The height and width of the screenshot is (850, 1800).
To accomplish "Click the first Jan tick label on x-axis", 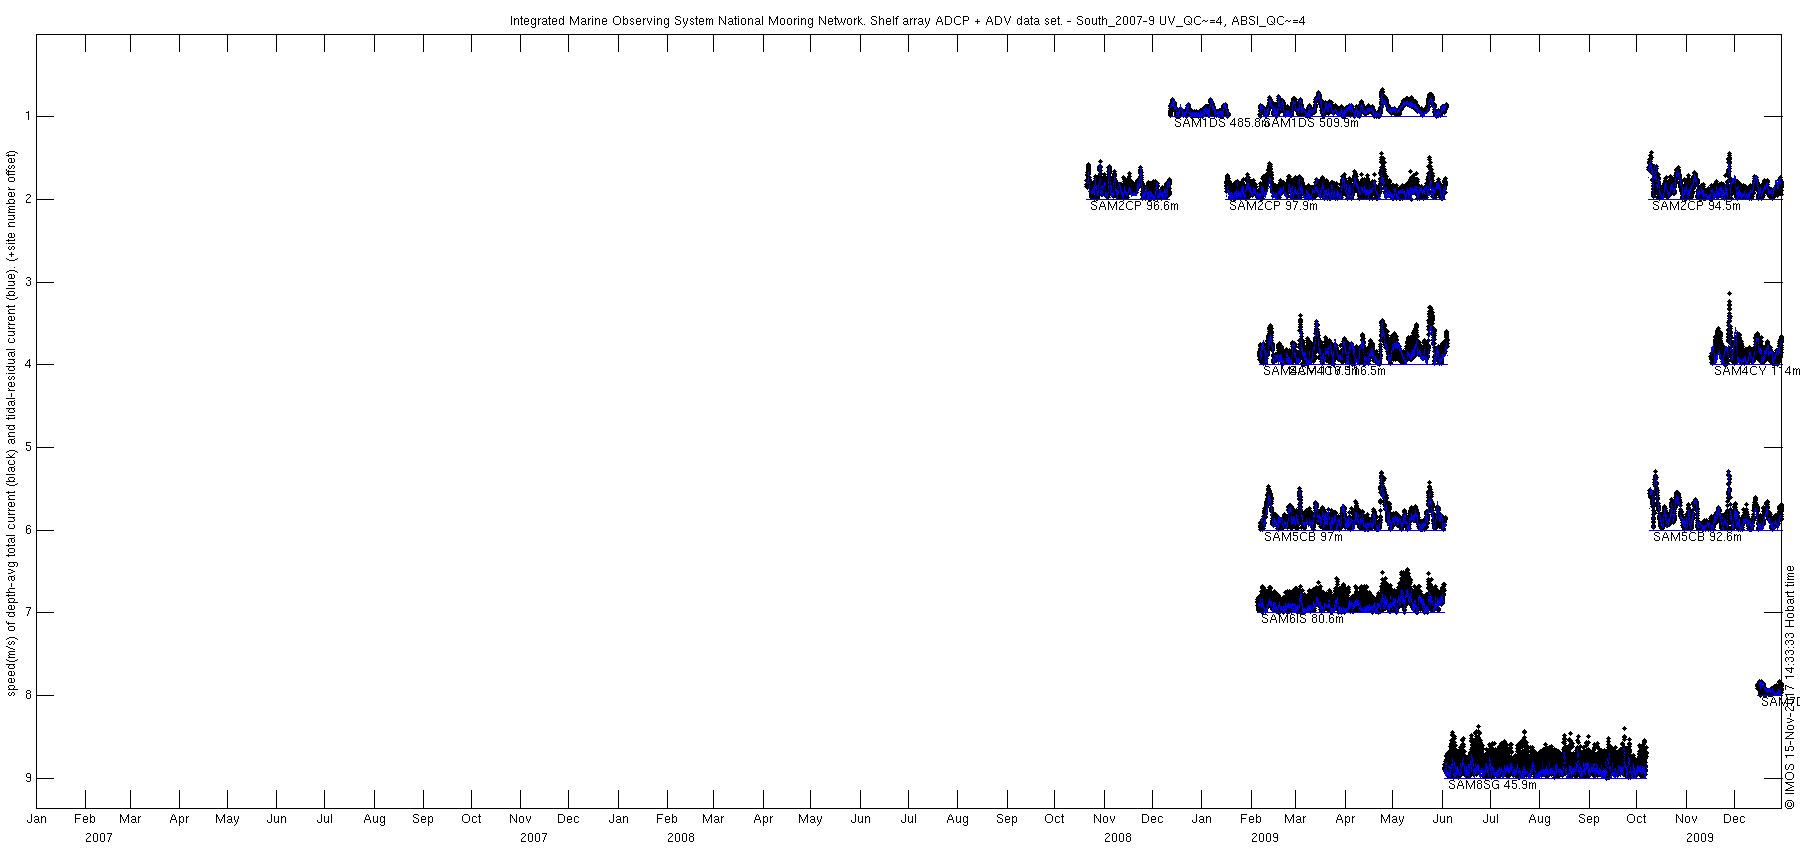I will [x=37, y=819].
